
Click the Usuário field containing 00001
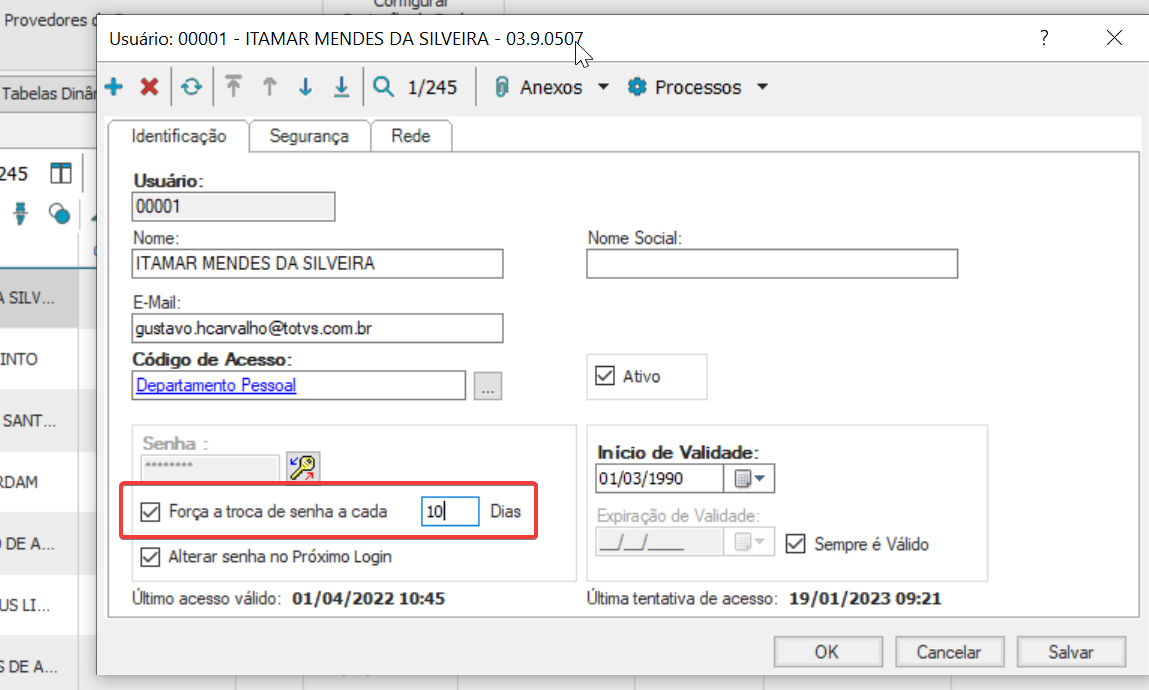tap(233, 207)
